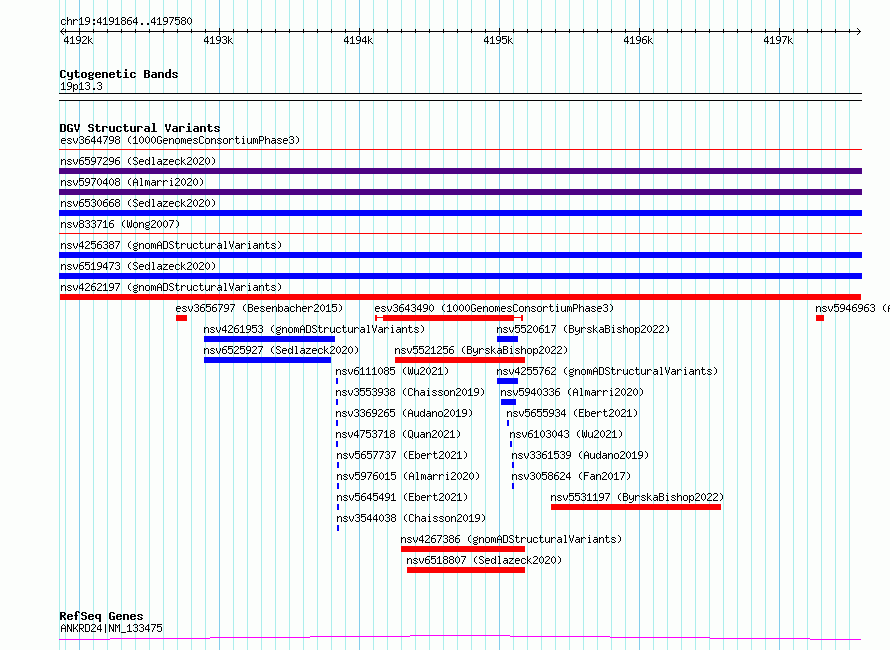Select the nsv6525927 Sedlazeck2020 blue bar
Image resolution: width=890 pixels, height=650 pixels.
[267, 360]
